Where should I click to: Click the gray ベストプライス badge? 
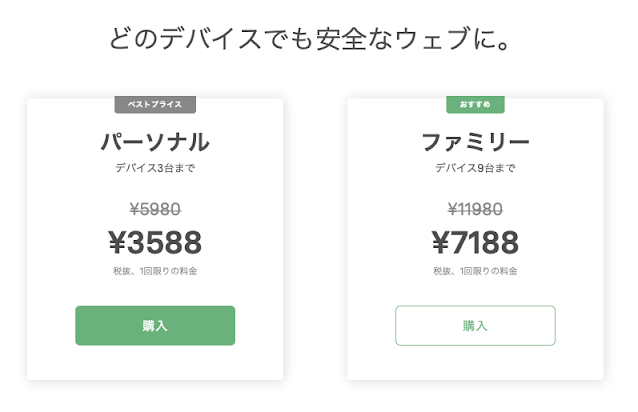click(155, 104)
